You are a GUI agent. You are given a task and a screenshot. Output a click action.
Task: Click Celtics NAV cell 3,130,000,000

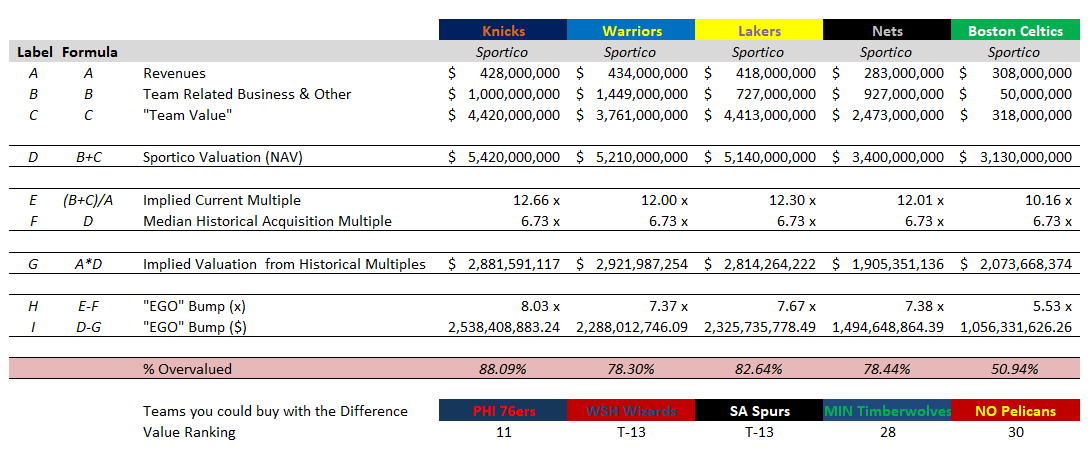click(x=1026, y=158)
